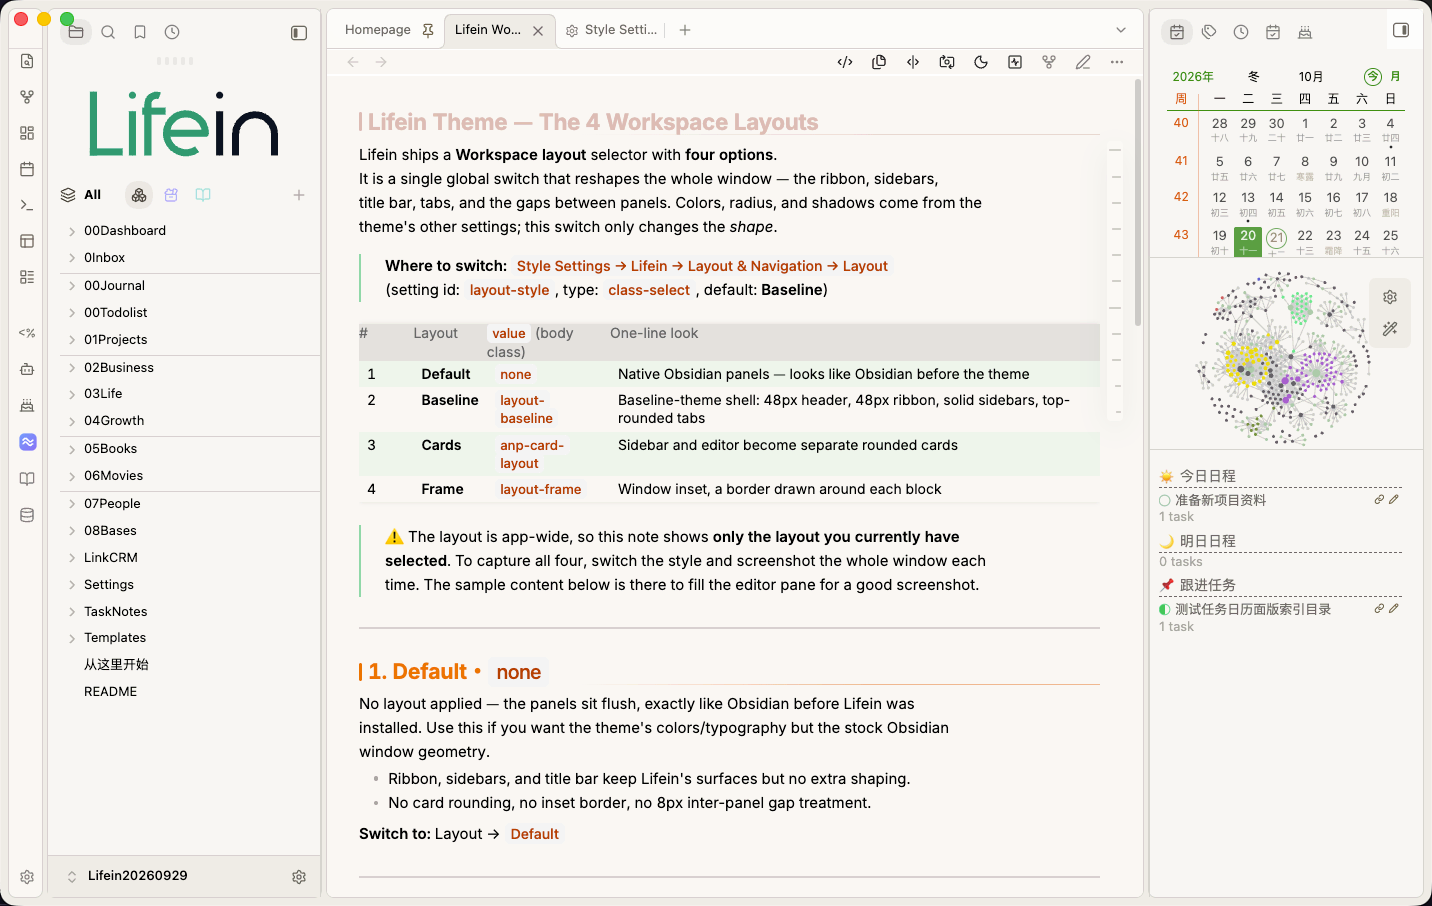The image size is (1432, 906).
Task: Close the Lifein Workspace tab
Action: point(538,31)
